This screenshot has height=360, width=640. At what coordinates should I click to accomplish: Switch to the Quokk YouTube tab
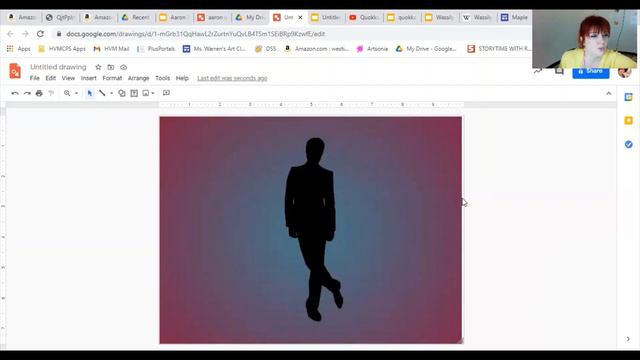tap(364, 17)
